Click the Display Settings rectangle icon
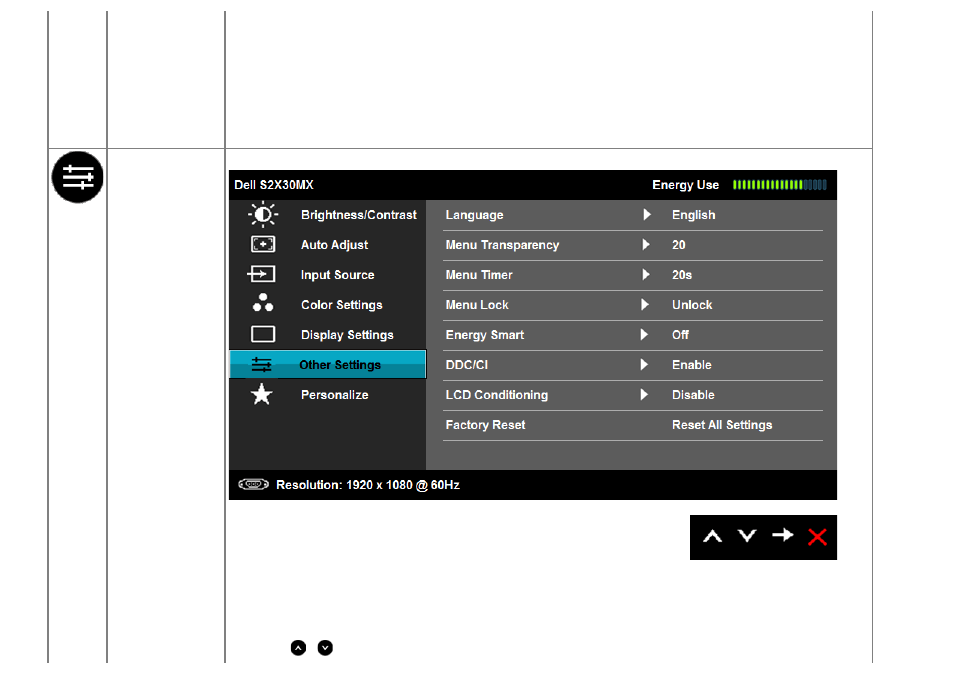This screenshot has height=674, width=954. click(263, 335)
